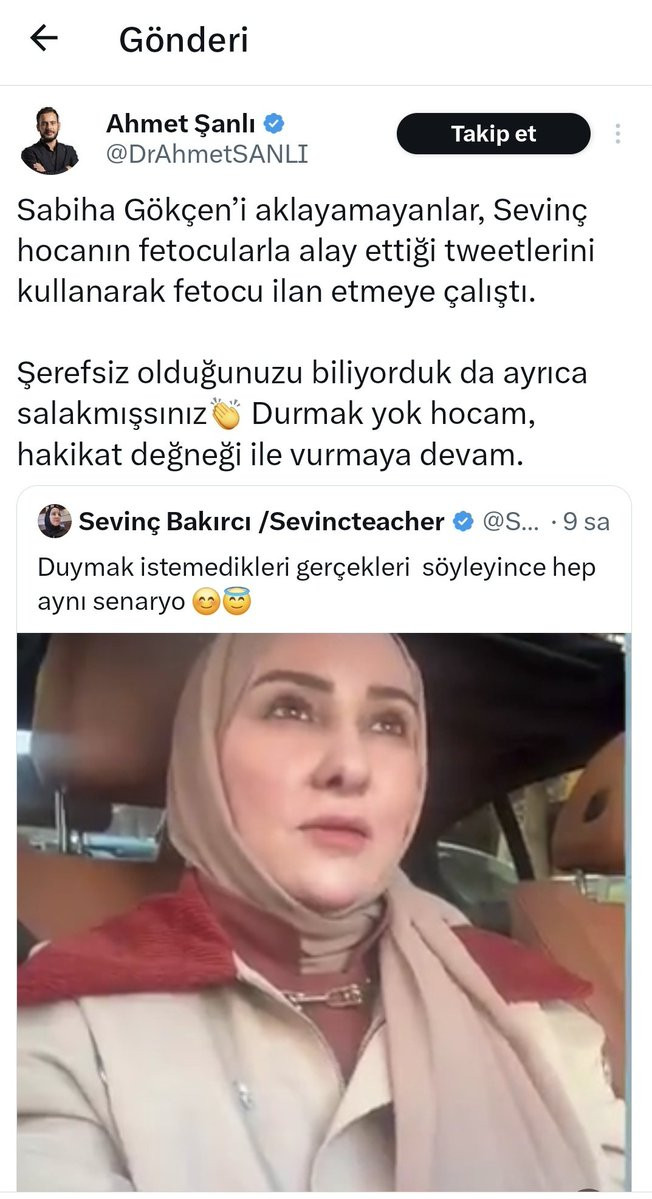The height and width of the screenshot is (1199, 652).
Task: Tap the smiling face emoji after senaryo
Action: (205, 603)
